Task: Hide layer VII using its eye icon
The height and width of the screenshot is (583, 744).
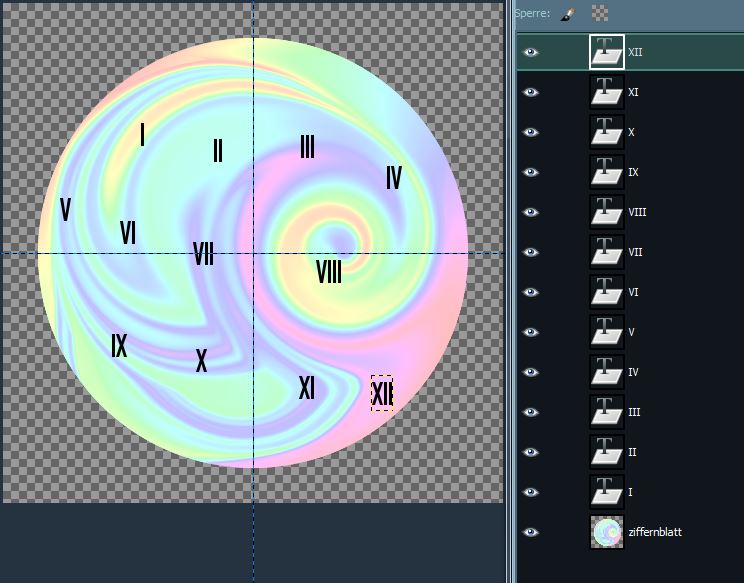Action: click(x=531, y=252)
